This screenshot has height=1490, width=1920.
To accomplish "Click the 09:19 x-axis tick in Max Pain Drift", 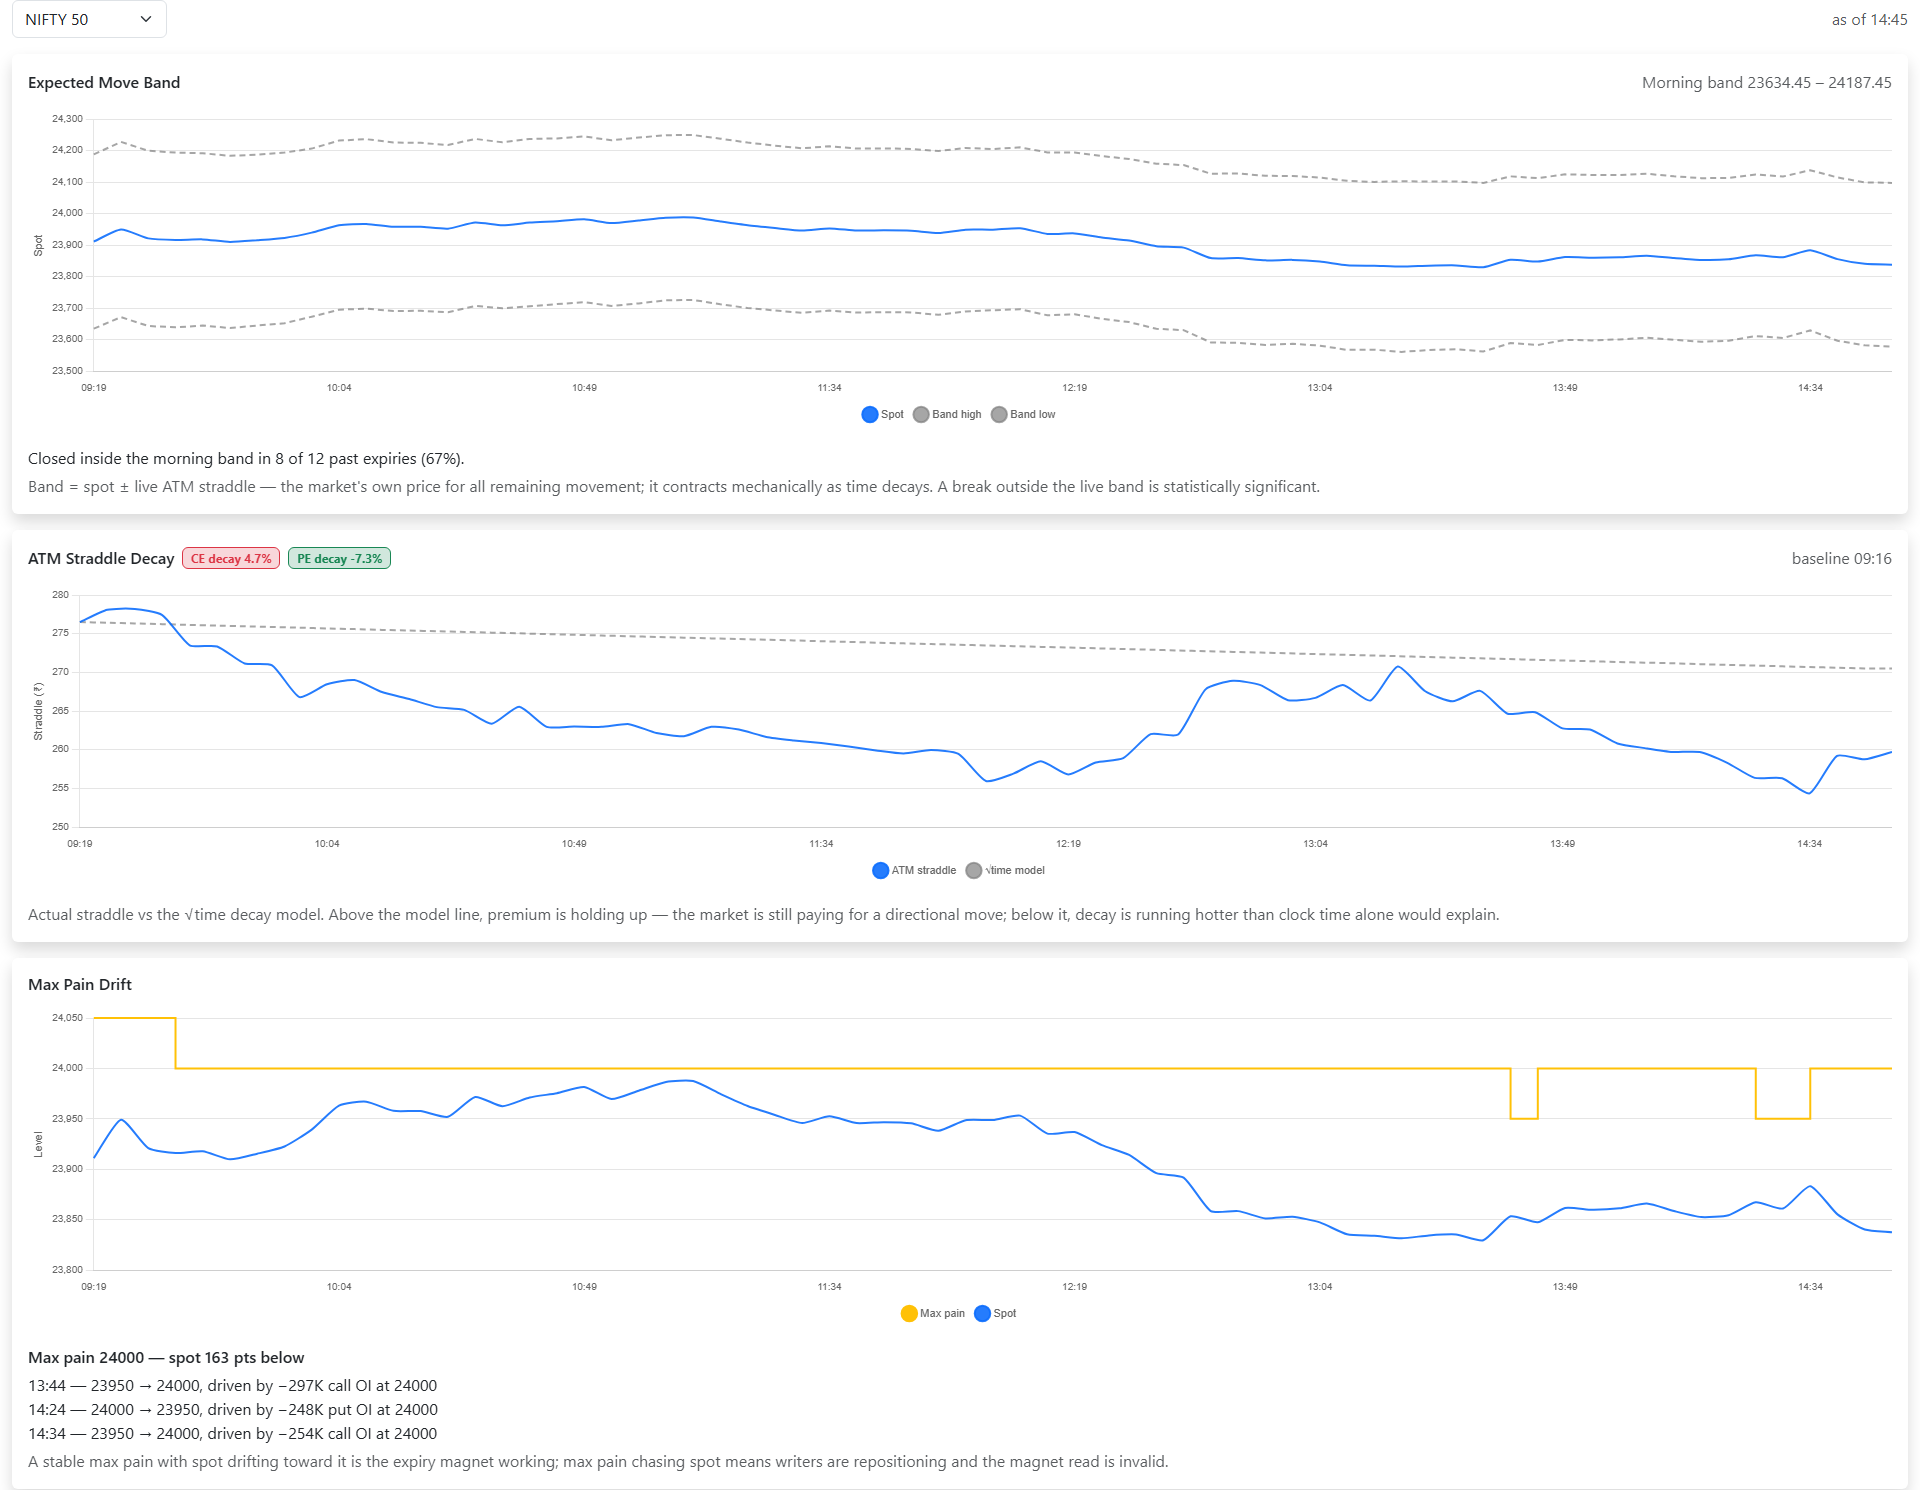I will coord(94,1286).
